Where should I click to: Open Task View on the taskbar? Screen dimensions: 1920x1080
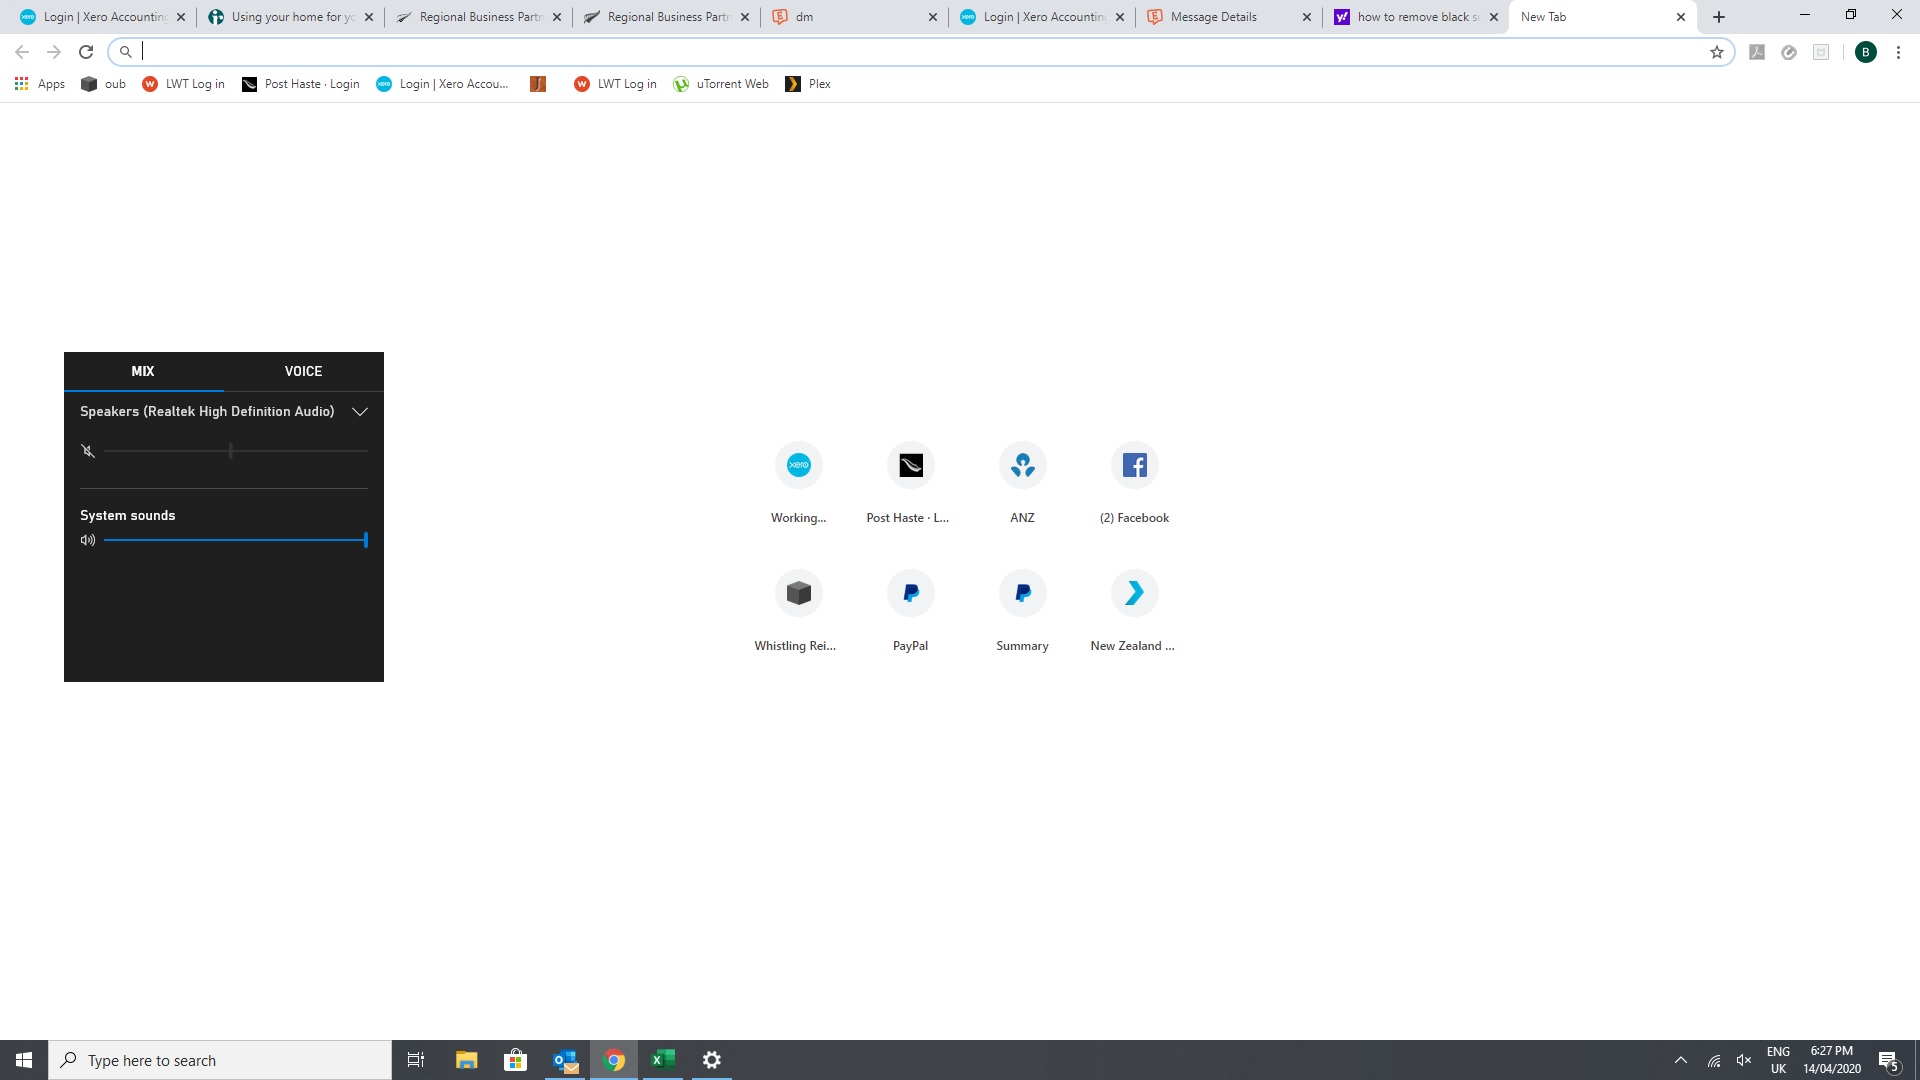[416, 1060]
